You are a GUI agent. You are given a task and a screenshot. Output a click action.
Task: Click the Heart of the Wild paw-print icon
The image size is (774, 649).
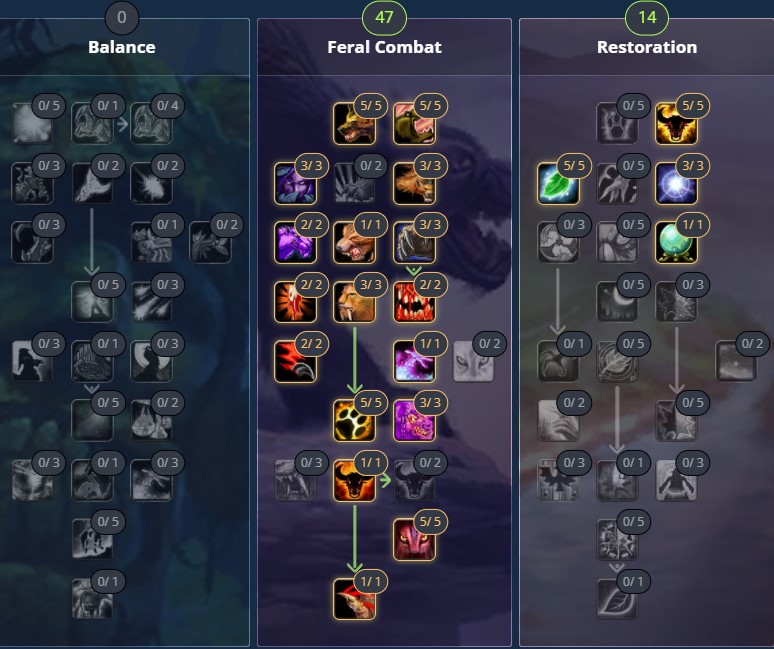(354, 420)
